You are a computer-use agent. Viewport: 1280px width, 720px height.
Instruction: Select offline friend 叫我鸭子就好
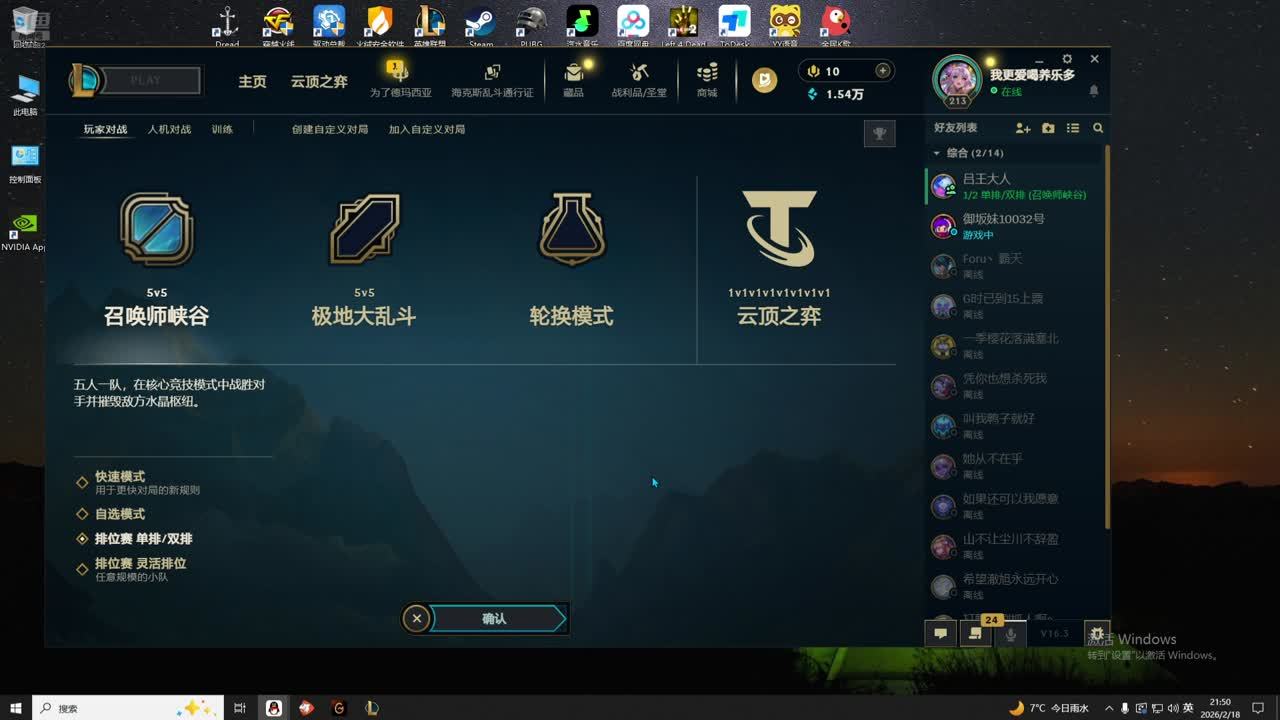[x=1013, y=426]
